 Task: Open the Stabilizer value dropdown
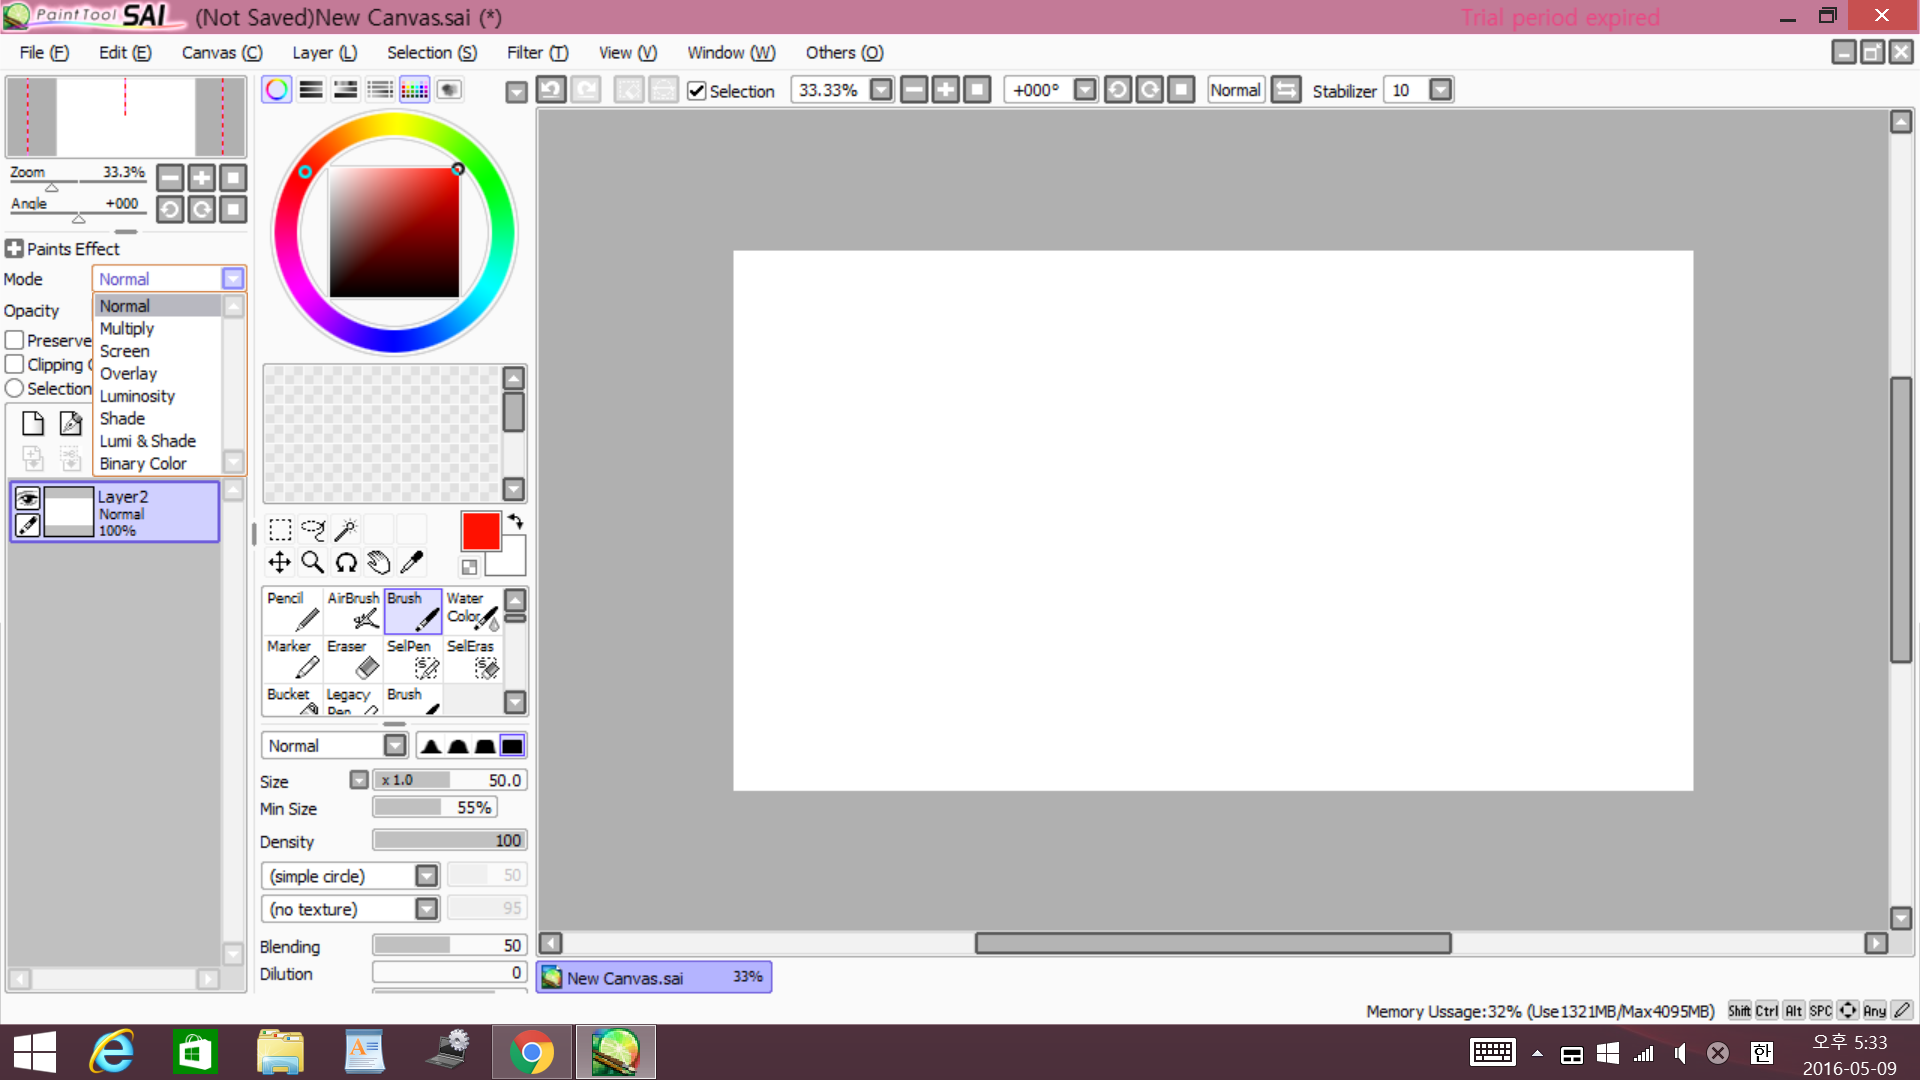[1440, 89]
